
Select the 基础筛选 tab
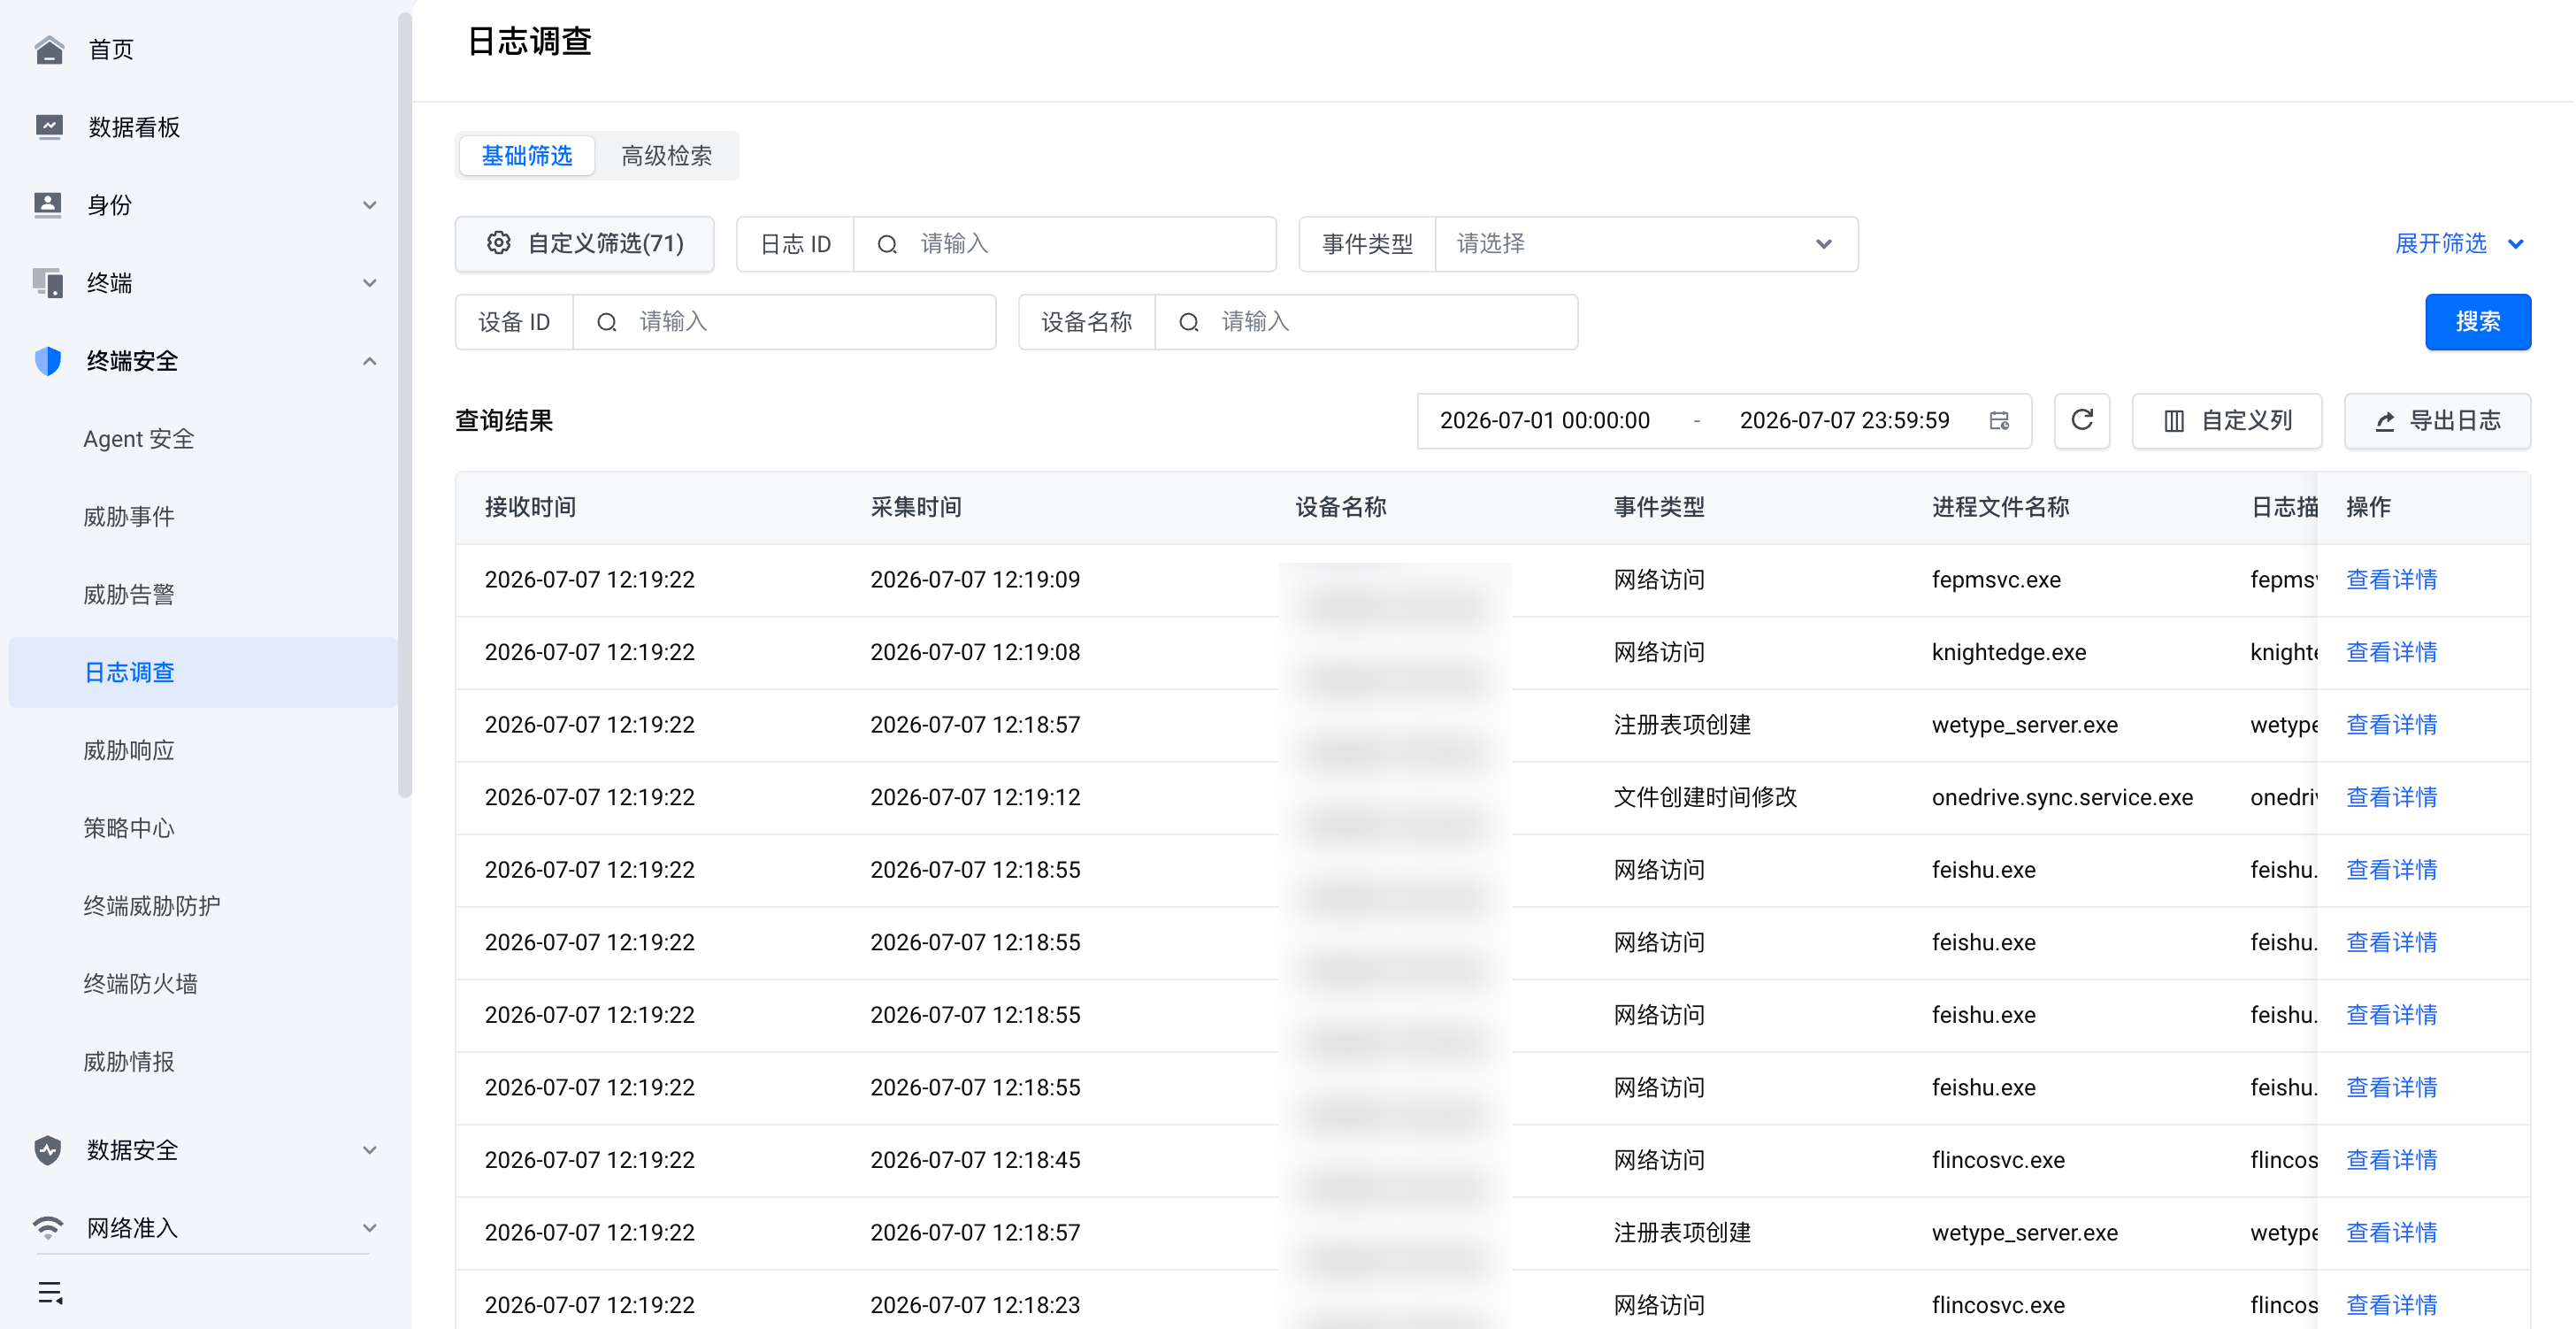[527, 156]
